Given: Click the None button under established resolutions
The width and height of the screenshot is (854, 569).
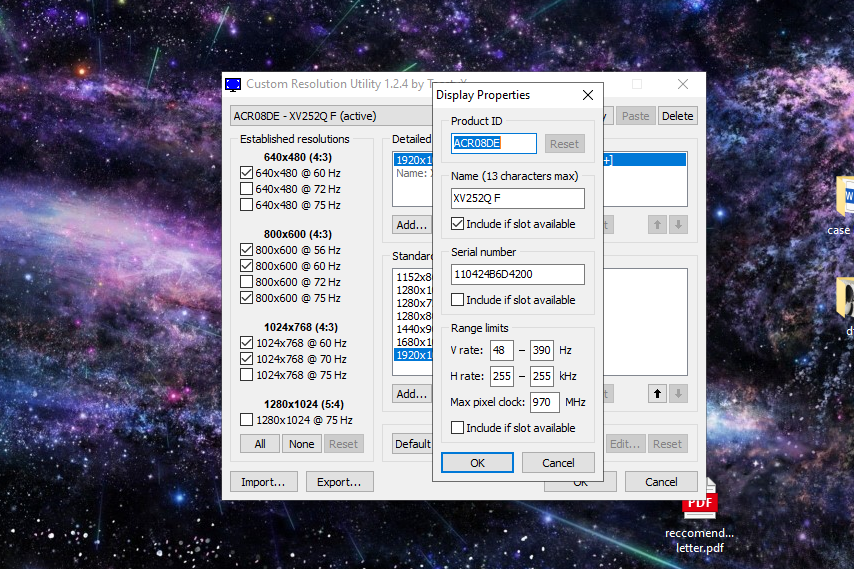Looking at the screenshot, I should coord(301,444).
